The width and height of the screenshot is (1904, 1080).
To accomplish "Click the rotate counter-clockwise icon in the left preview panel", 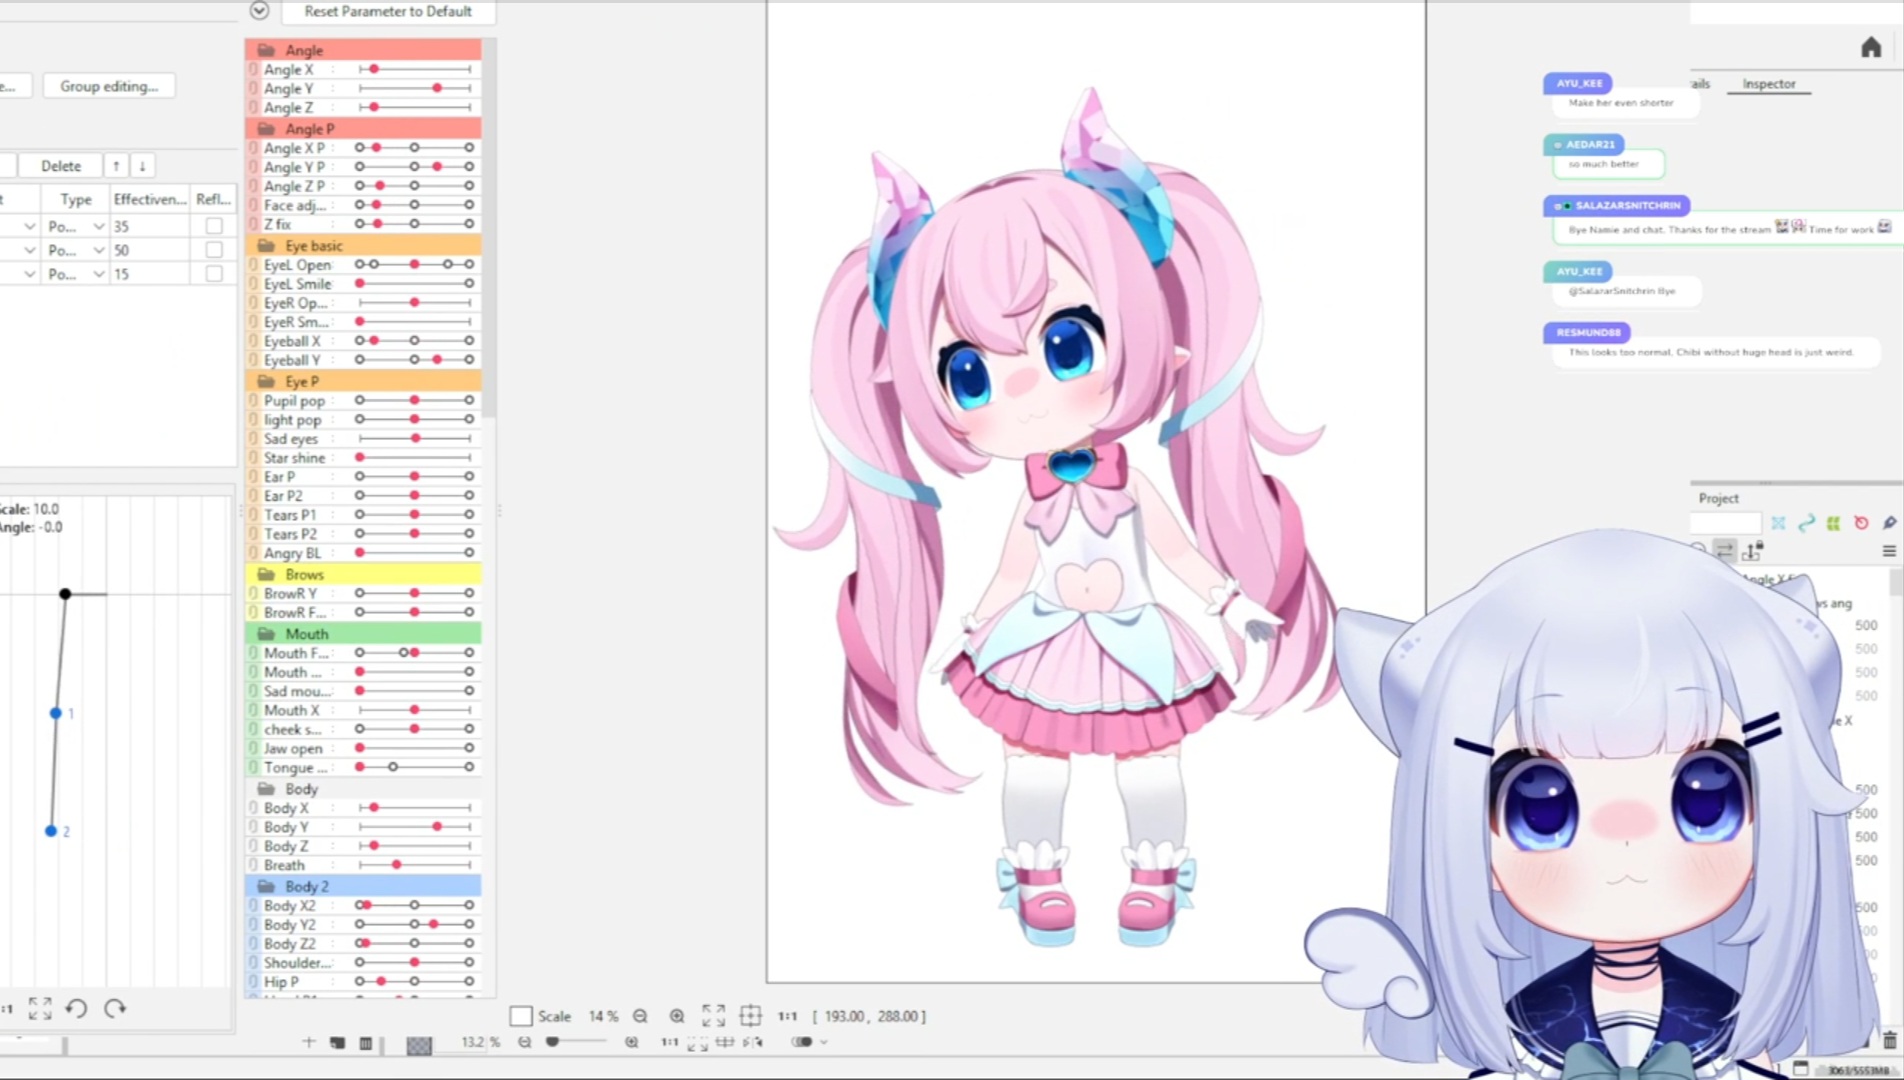I will click(77, 1008).
